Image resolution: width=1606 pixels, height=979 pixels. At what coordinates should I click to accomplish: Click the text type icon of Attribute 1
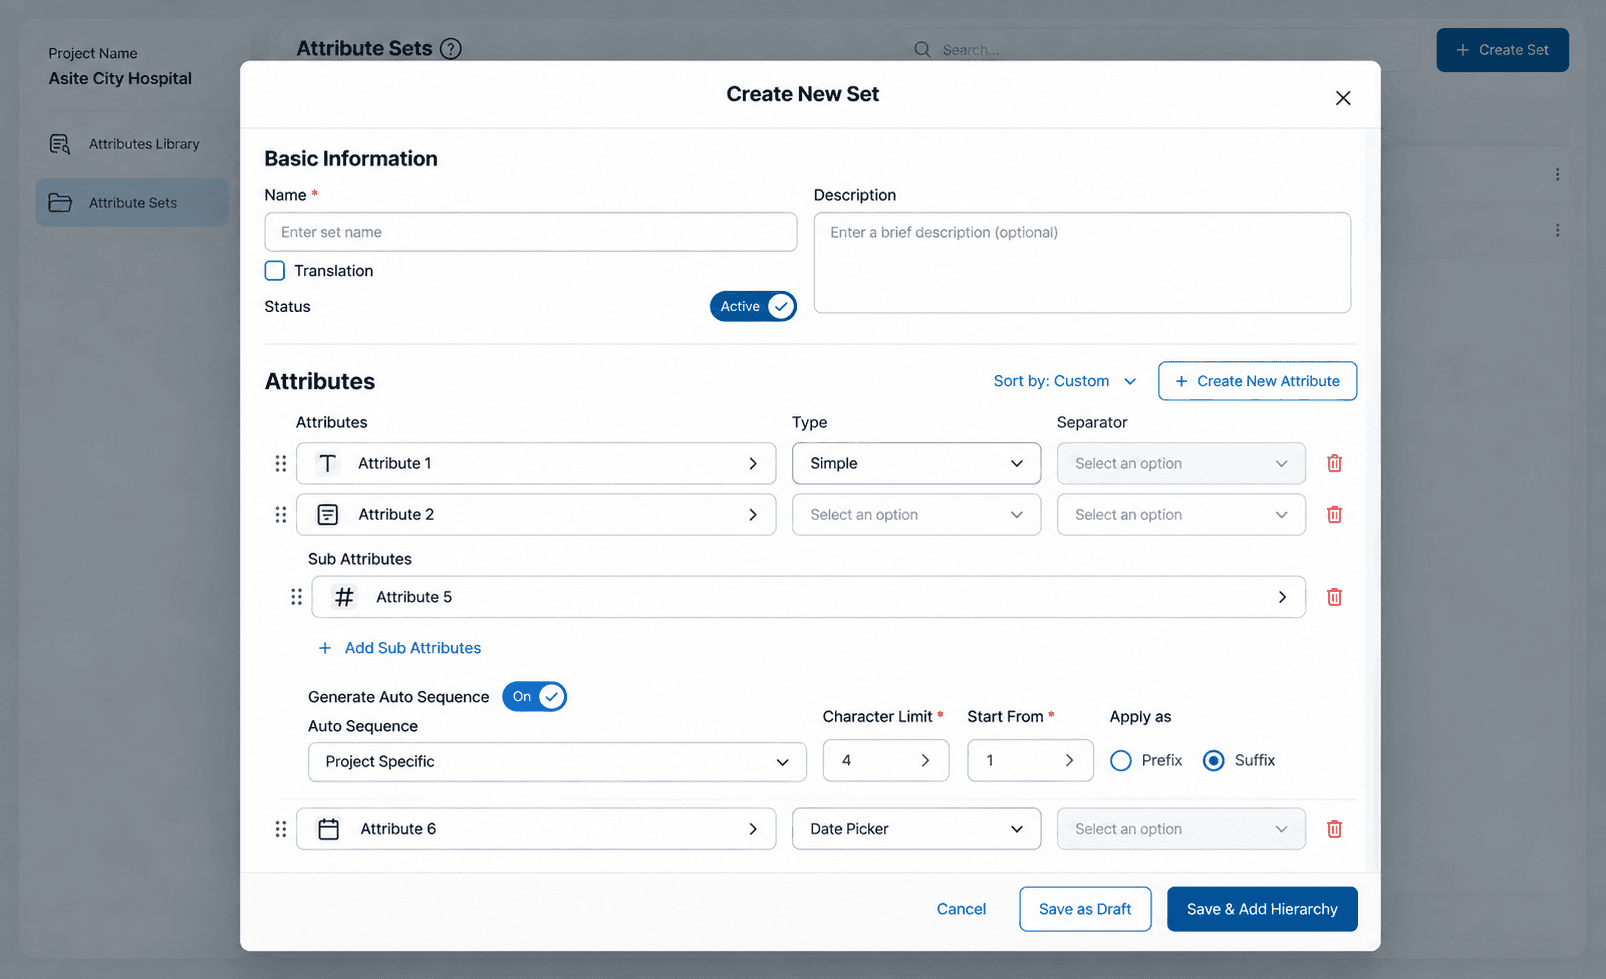tap(327, 463)
